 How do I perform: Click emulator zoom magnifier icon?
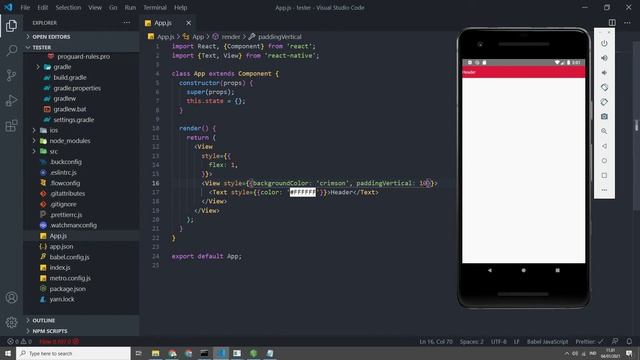tap(604, 131)
